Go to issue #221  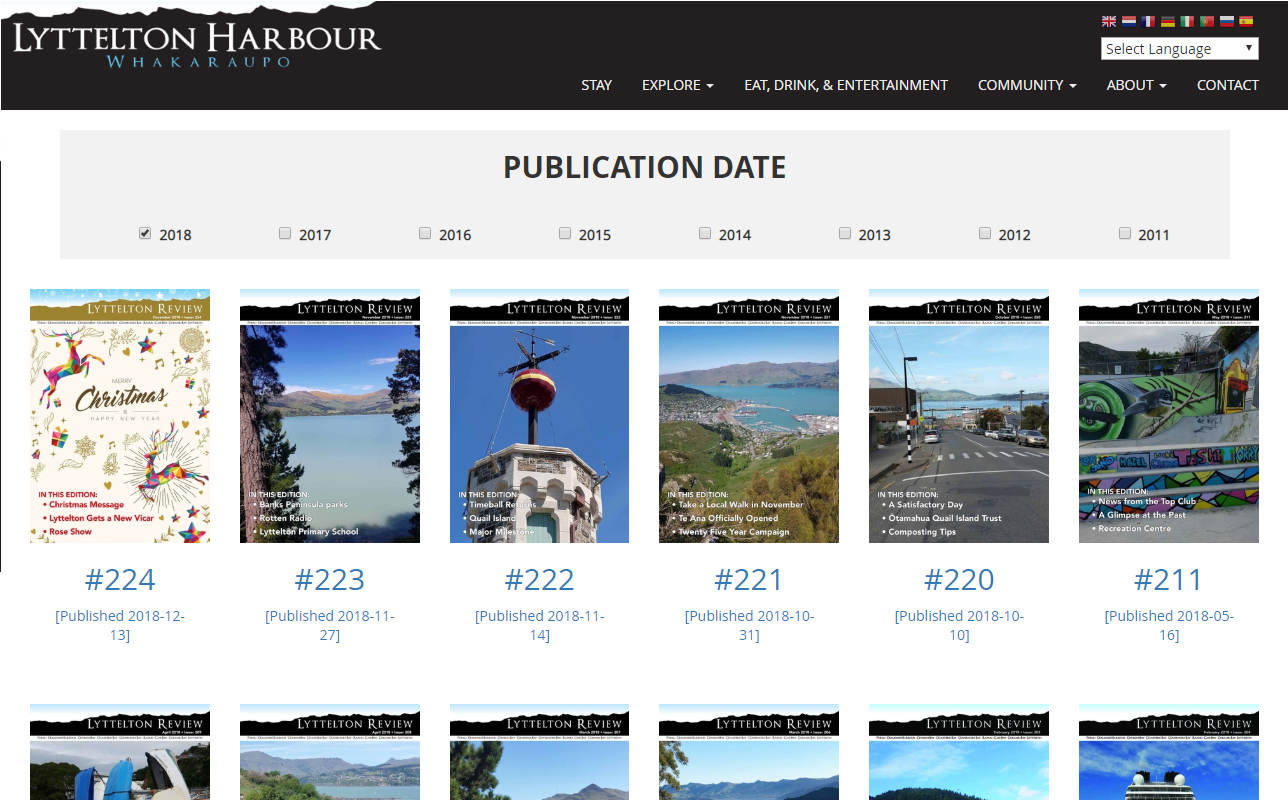point(749,579)
